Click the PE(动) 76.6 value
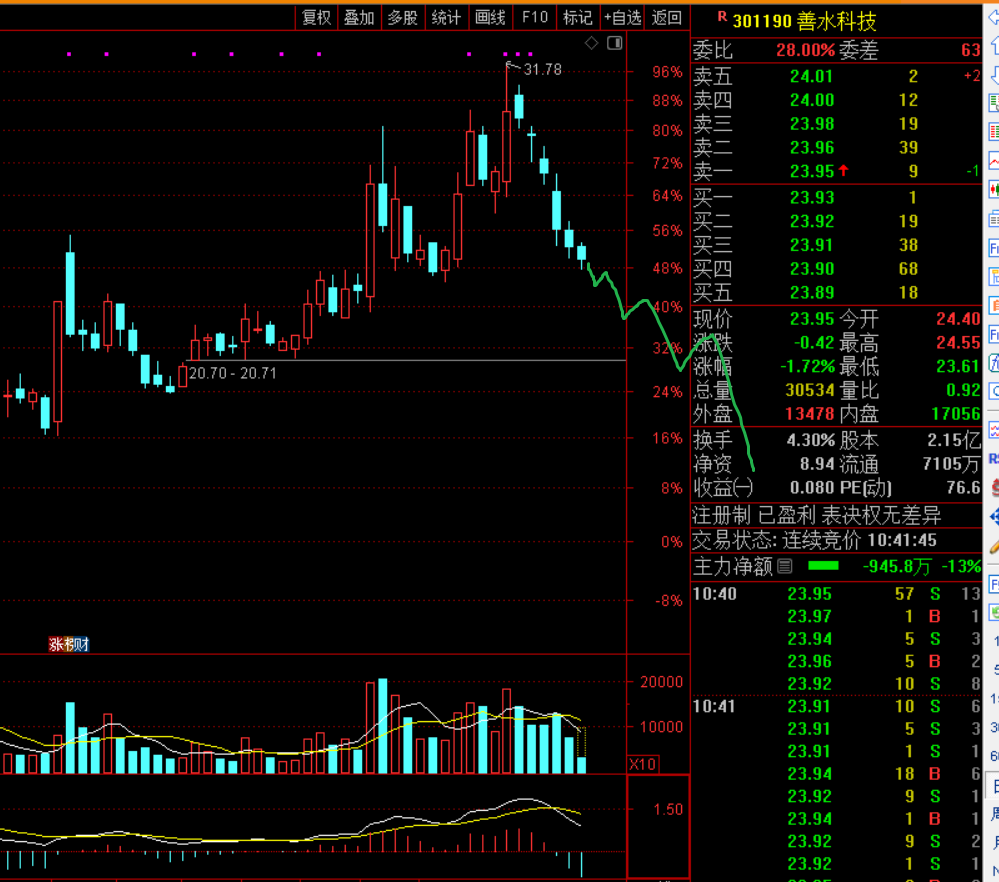 pyautogui.click(x=963, y=488)
